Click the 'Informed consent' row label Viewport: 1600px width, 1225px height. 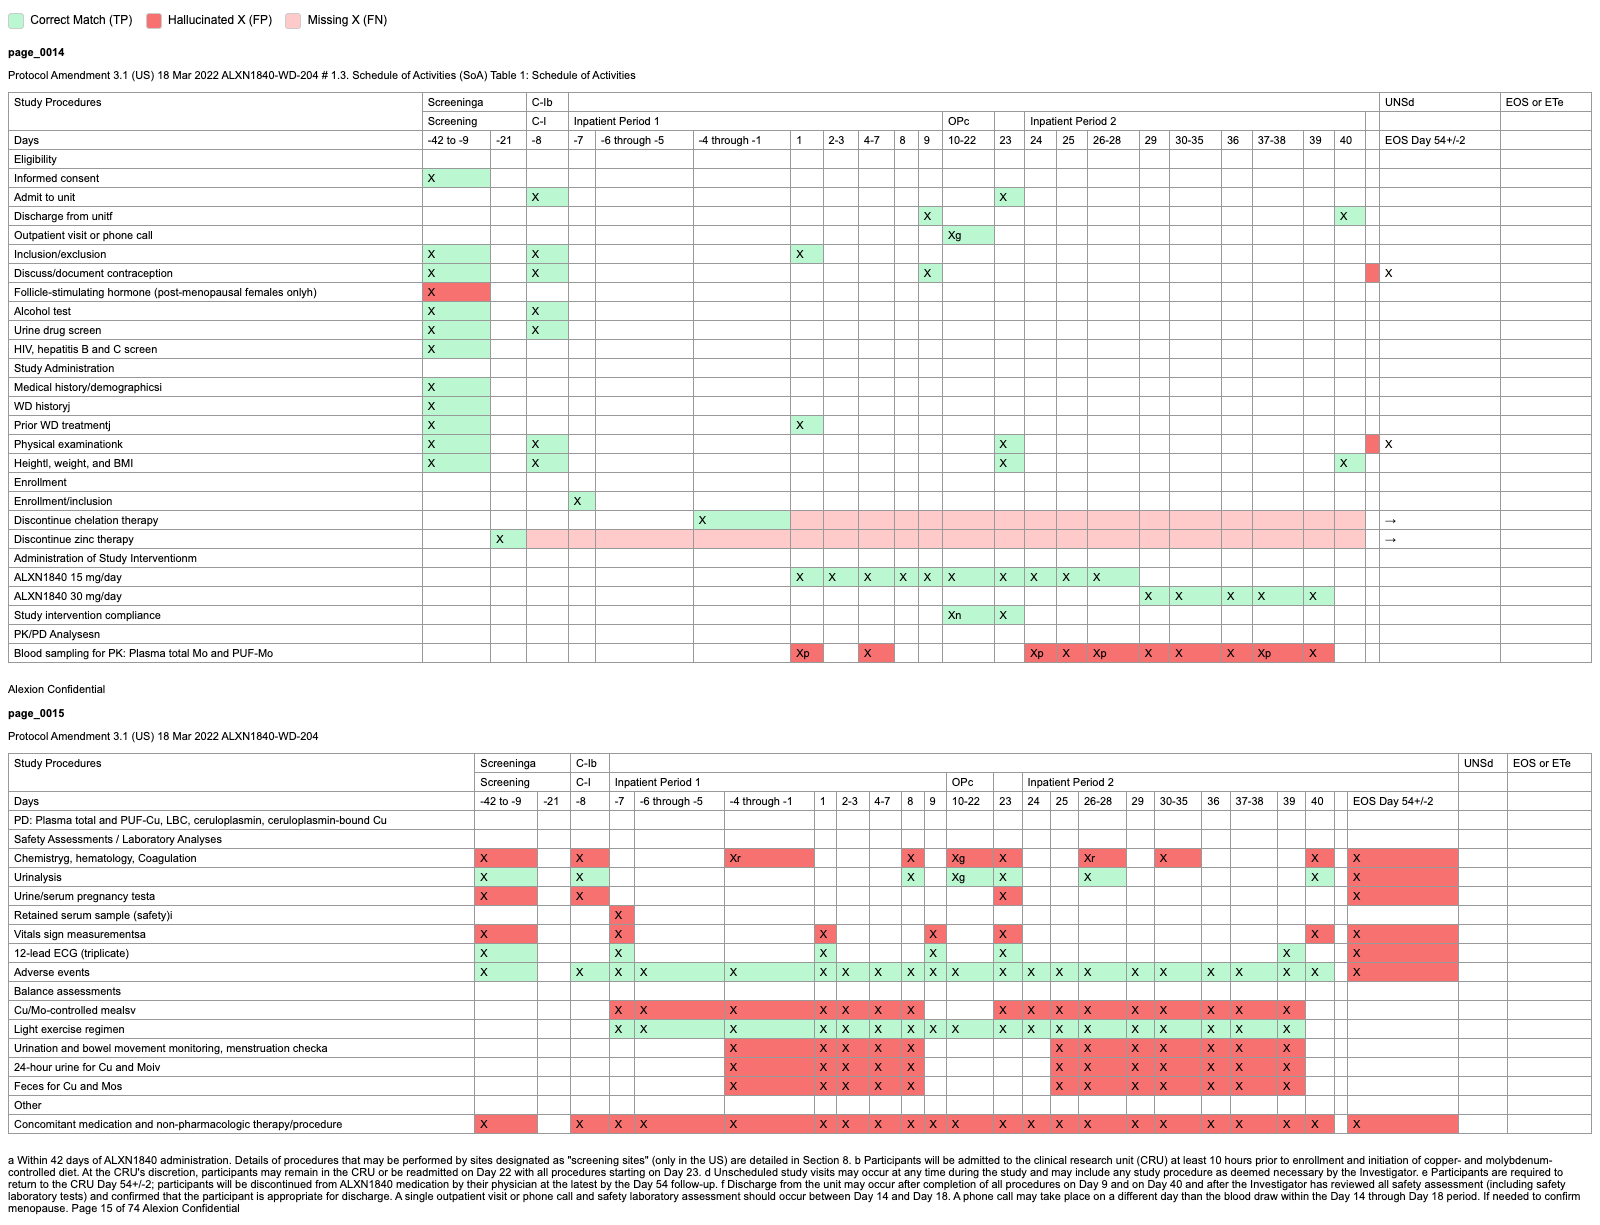click(57, 178)
